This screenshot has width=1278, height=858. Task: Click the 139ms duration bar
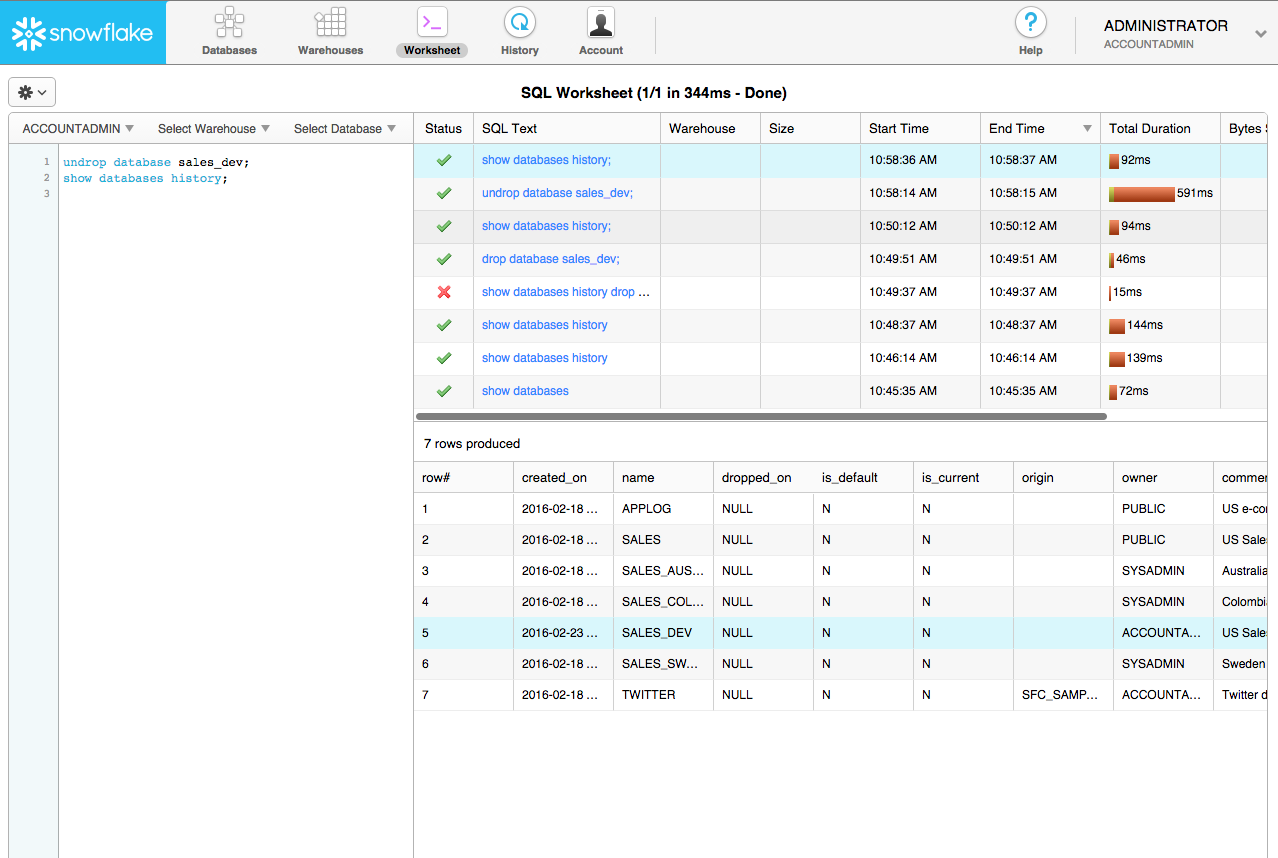[x=1117, y=358]
